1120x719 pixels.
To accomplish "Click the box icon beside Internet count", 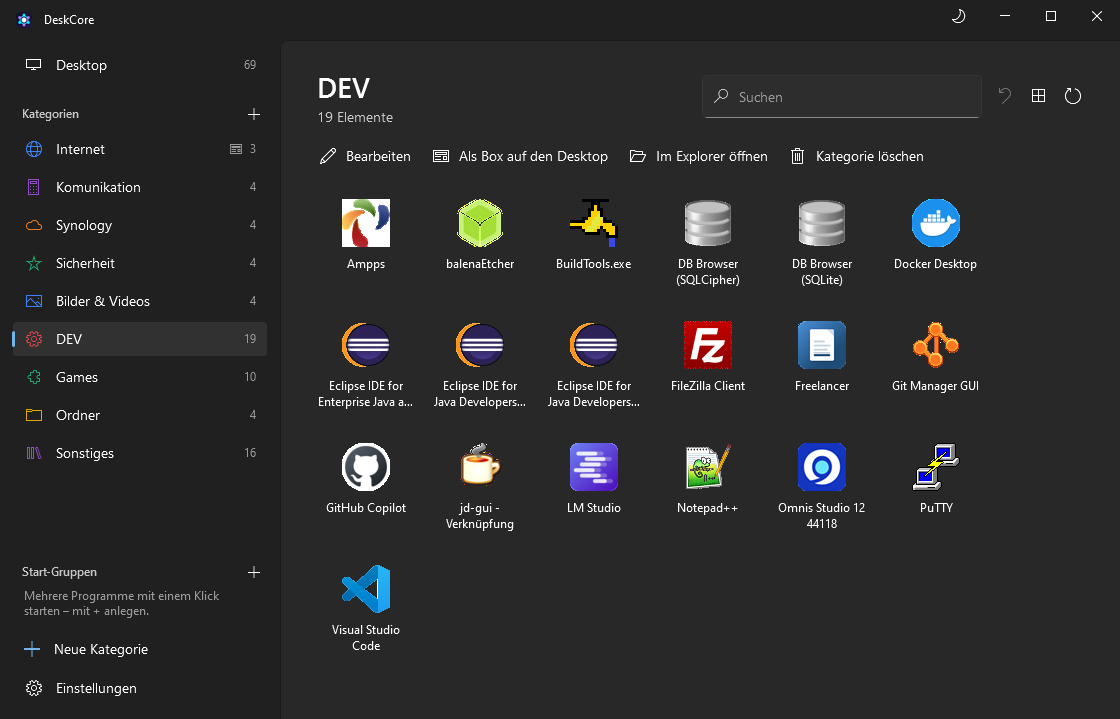I will pyautogui.click(x=236, y=149).
